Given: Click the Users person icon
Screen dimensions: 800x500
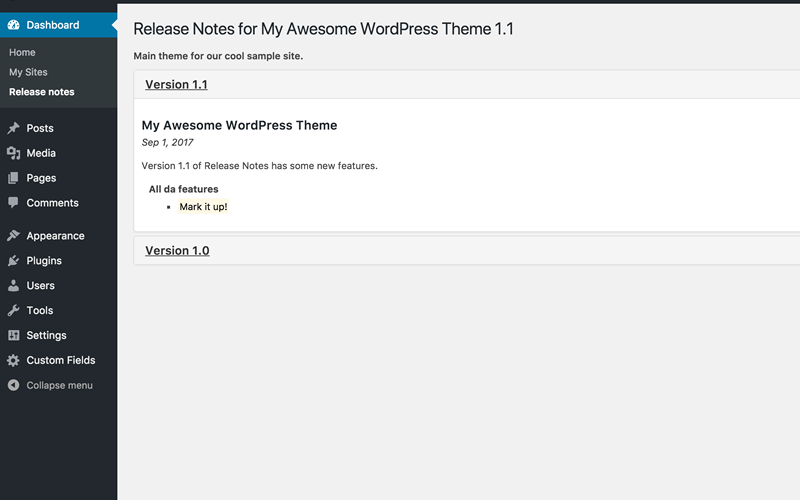Looking at the screenshot, I should pos(14,286).
